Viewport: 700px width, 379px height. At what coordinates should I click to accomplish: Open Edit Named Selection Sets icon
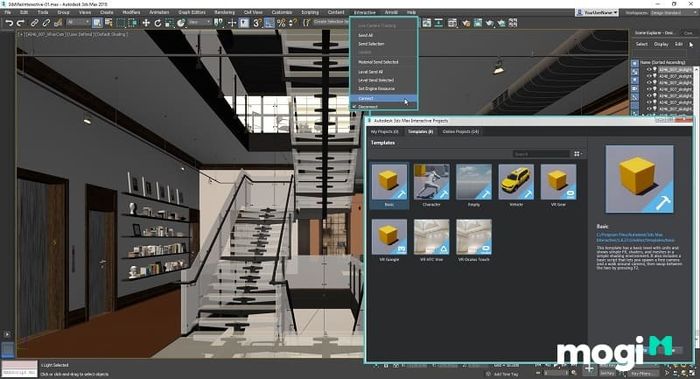(306, 23)
